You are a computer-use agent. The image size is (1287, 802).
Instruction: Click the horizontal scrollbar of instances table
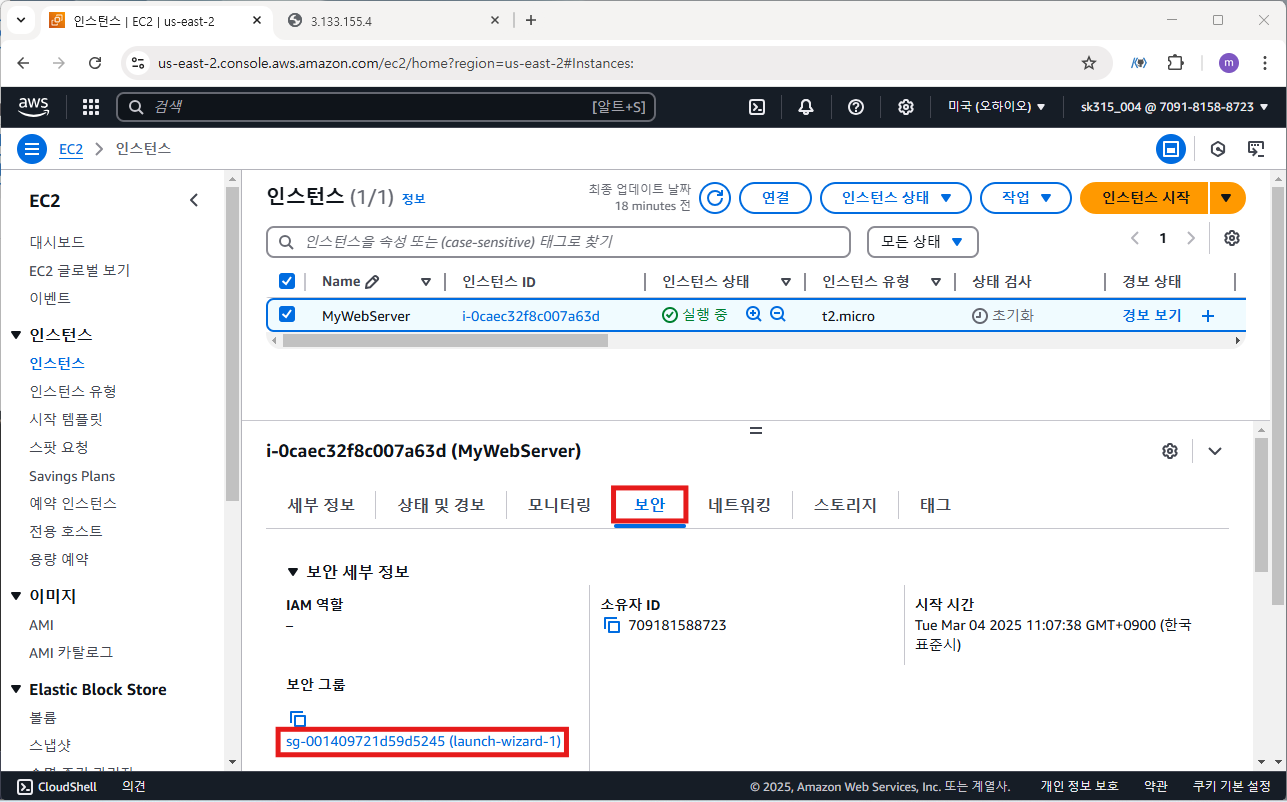pos(445,340)
